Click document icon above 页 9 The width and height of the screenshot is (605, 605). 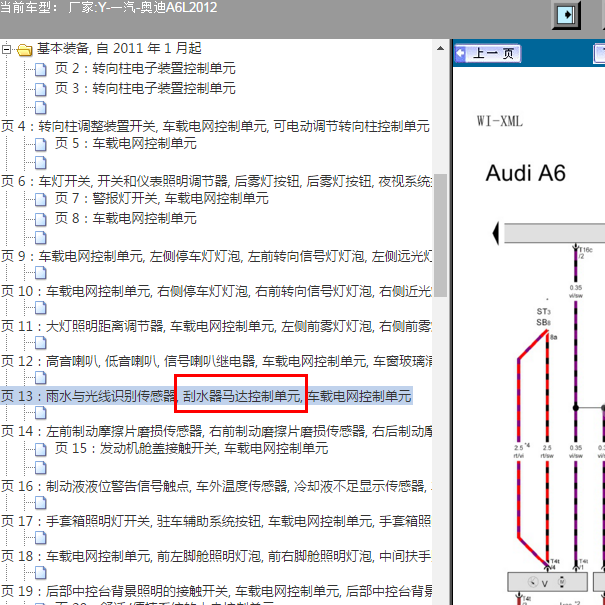coord(41,238)
